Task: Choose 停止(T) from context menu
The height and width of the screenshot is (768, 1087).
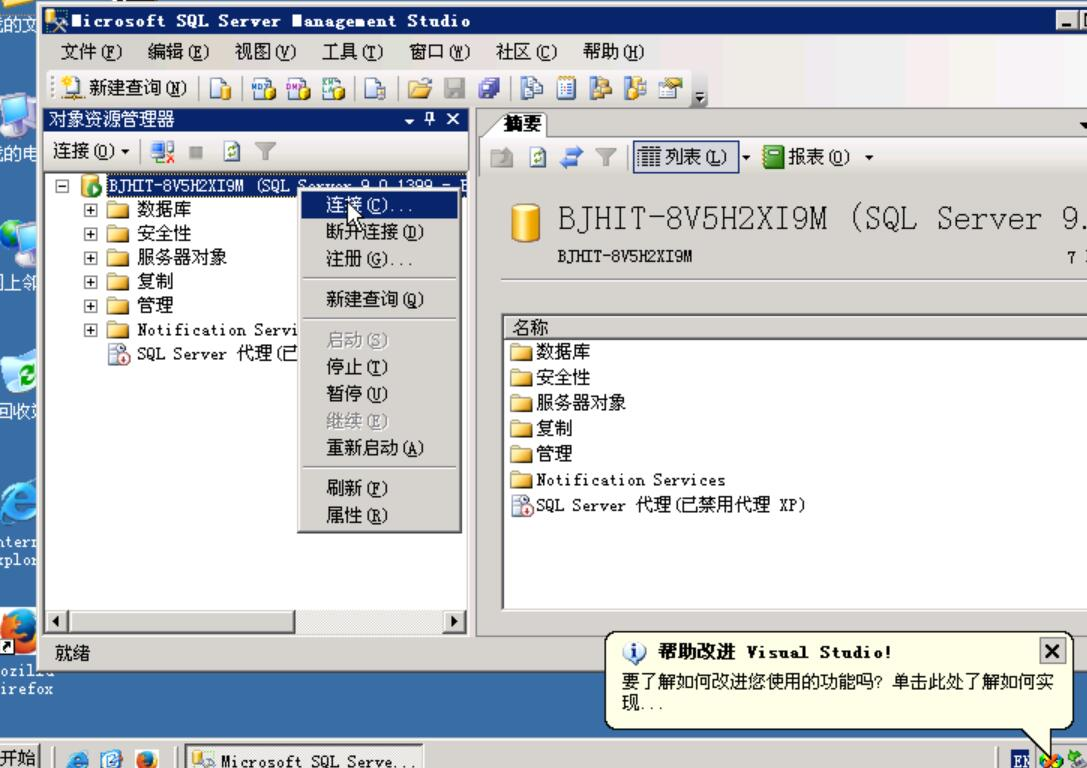Action: pos(379,367)
